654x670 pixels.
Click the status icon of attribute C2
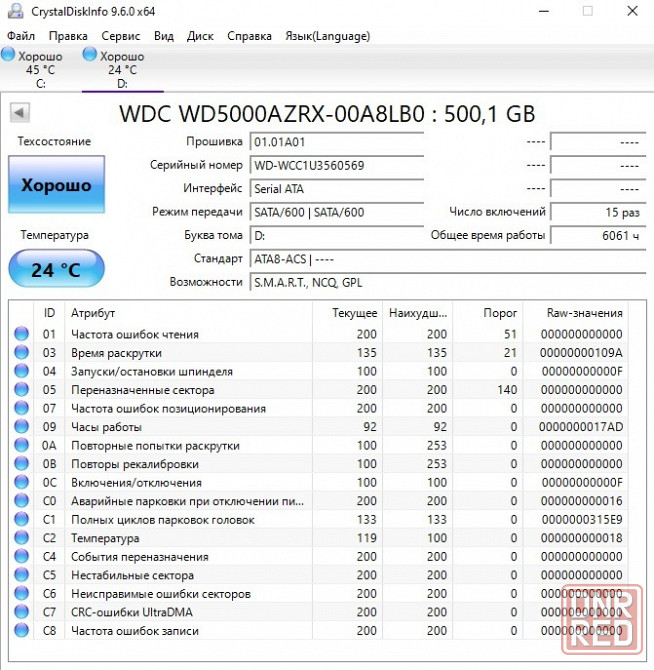(x=21, y=538)
